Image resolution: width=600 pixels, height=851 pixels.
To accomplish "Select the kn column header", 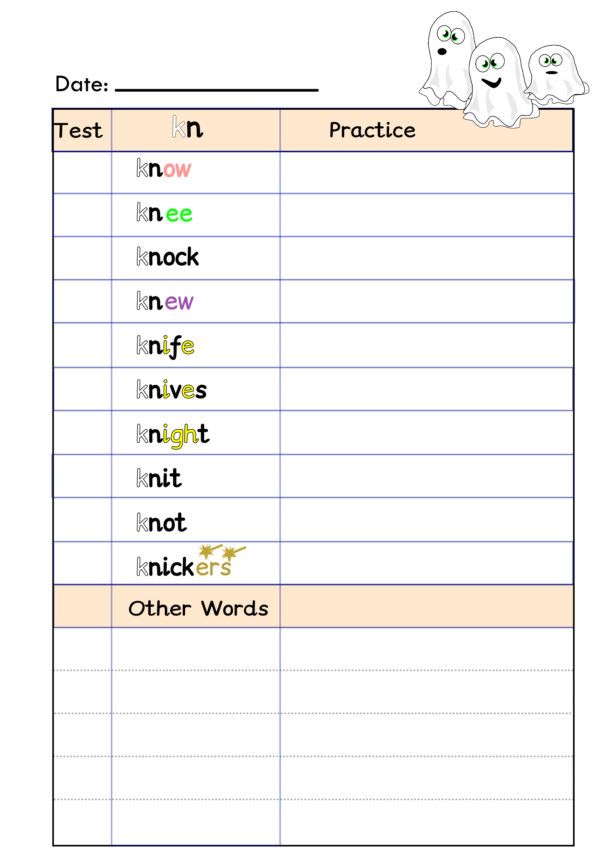I will coord(196,130).
